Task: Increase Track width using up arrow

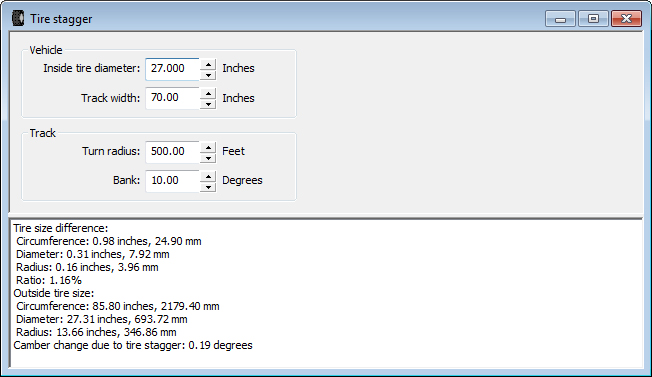Action: click(x=208, y=93)
